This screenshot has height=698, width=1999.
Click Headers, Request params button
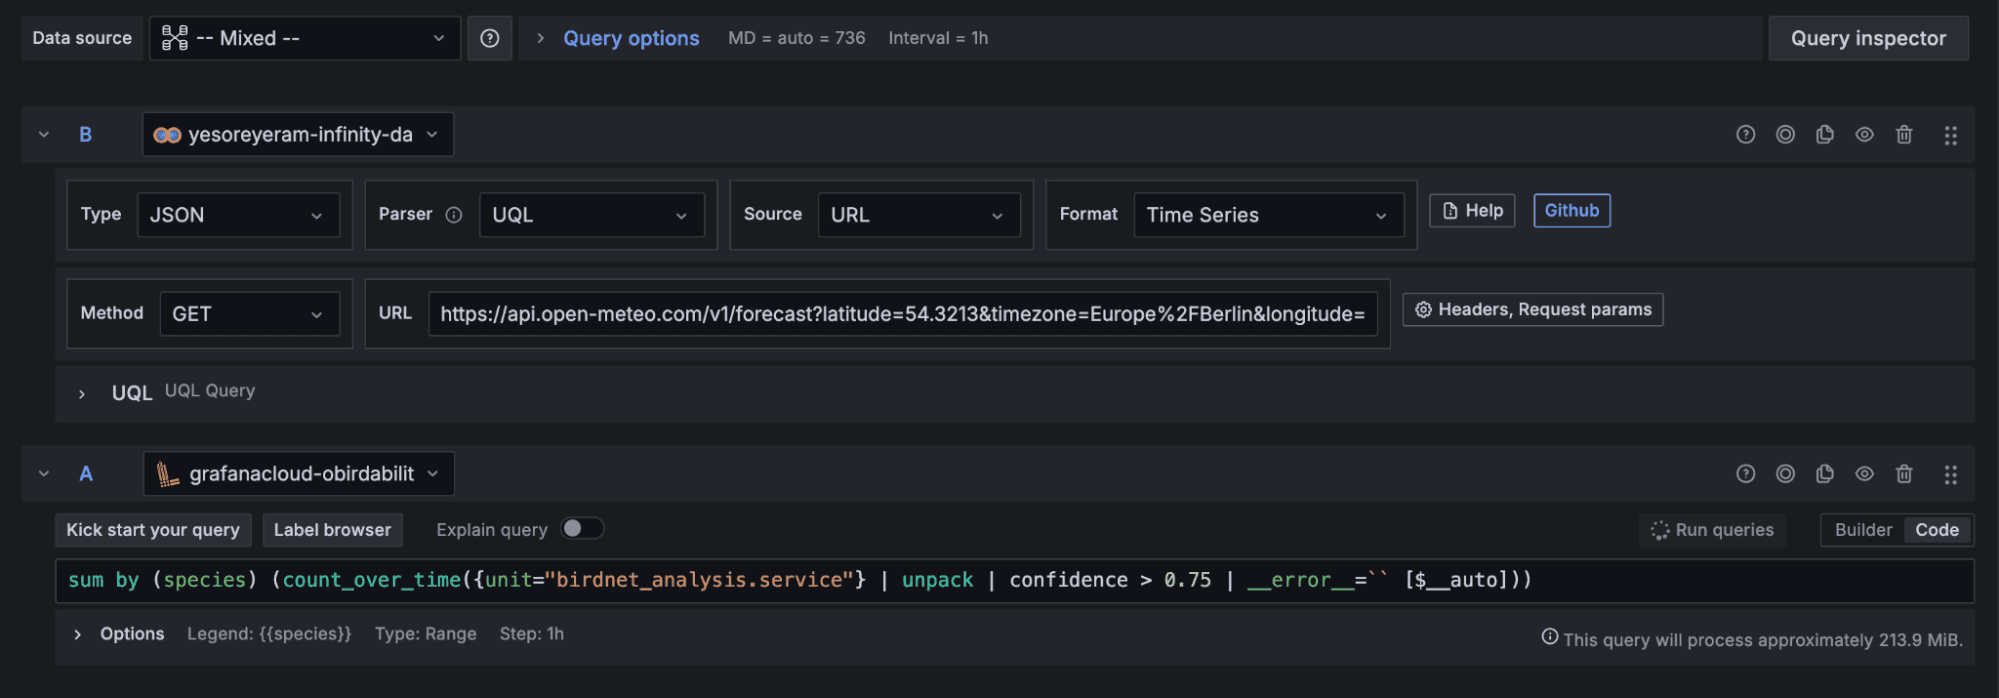[1532, 310]
